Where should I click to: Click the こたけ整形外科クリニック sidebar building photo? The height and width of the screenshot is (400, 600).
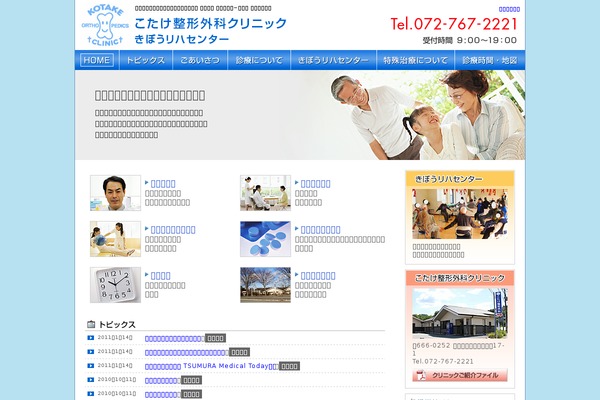tap(460, 313)
